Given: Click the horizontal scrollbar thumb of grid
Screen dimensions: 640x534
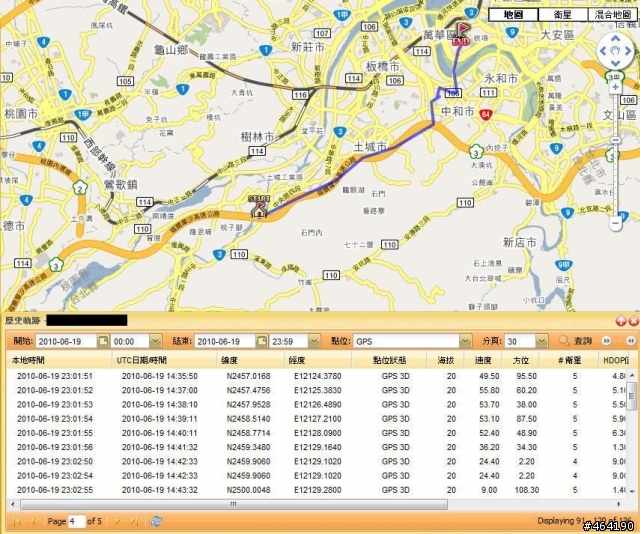Looking at the screenshot, I should (234, 505).
